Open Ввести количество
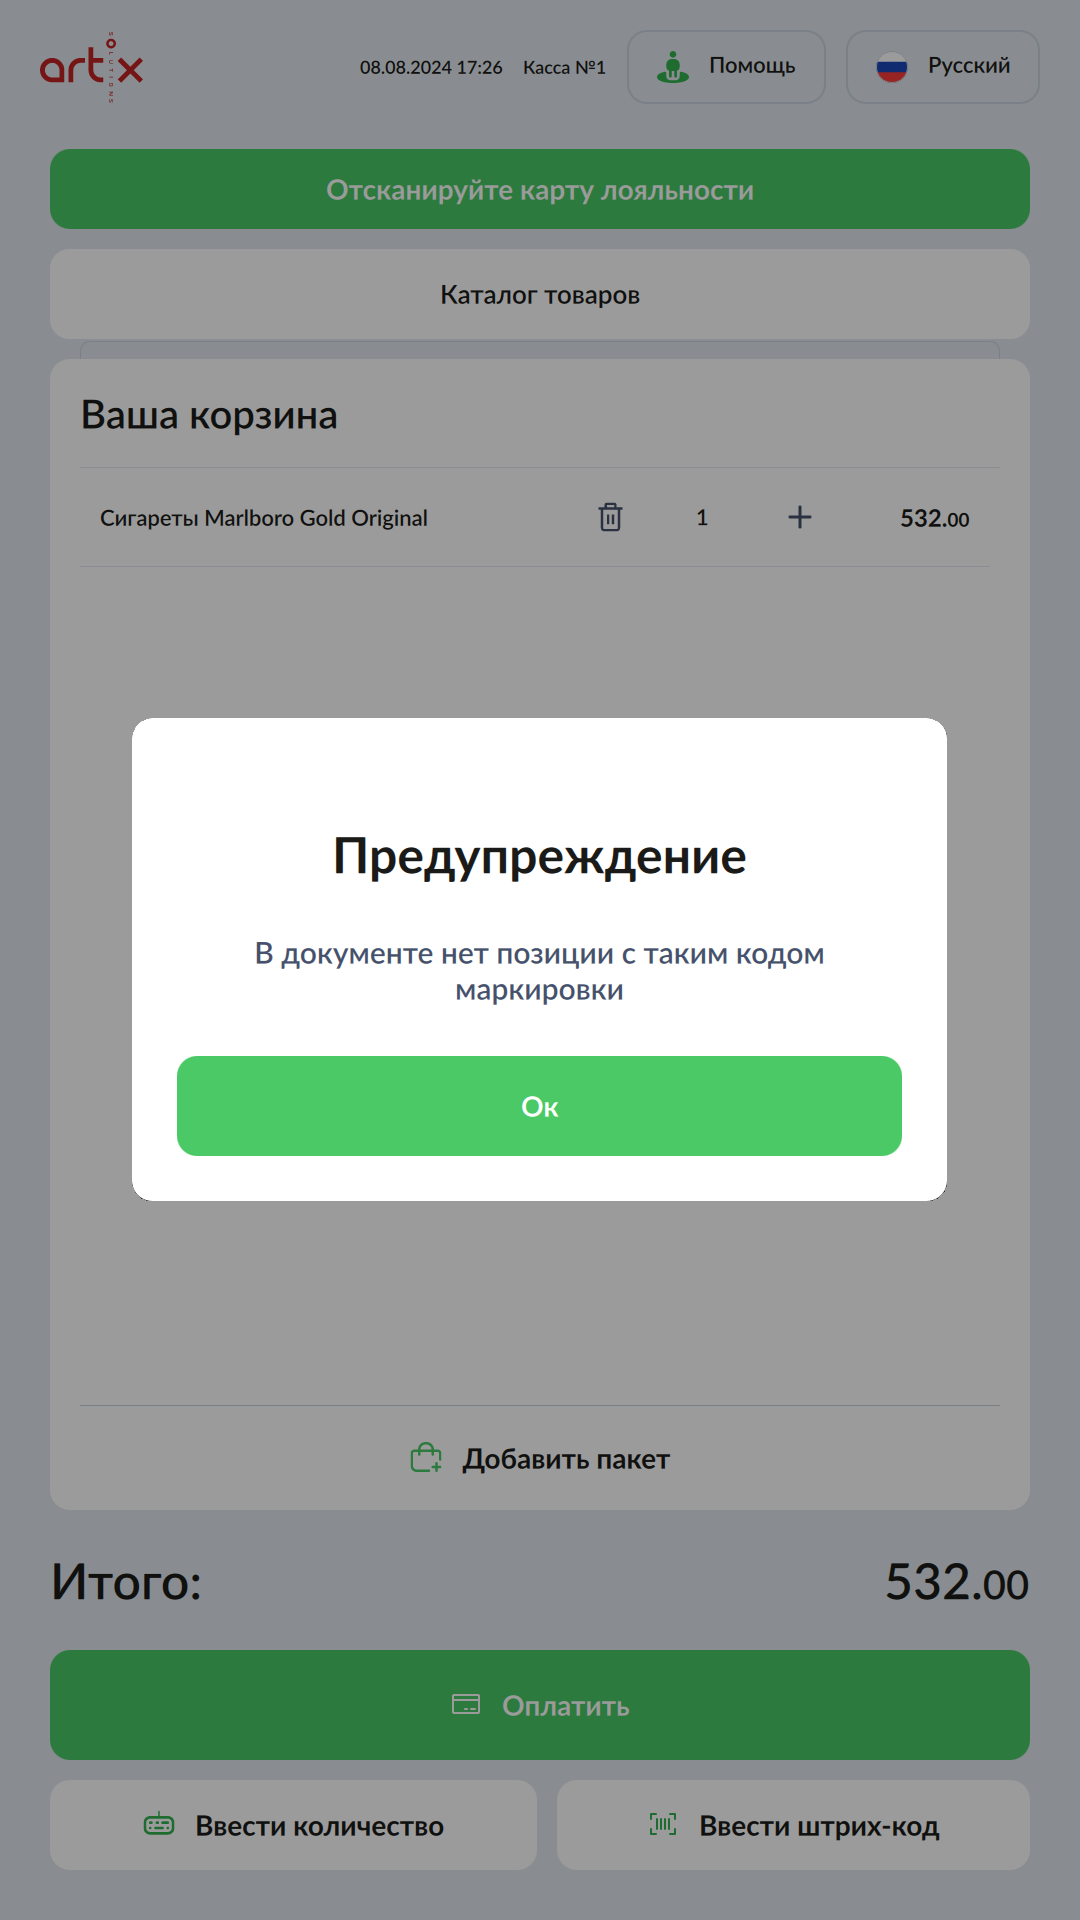Image resolution: width=1080 pixels, height=1920 pixels. 293,1825
